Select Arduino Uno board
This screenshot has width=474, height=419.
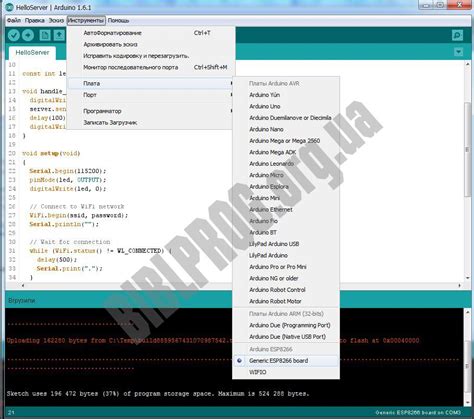[x=286, y=106]
